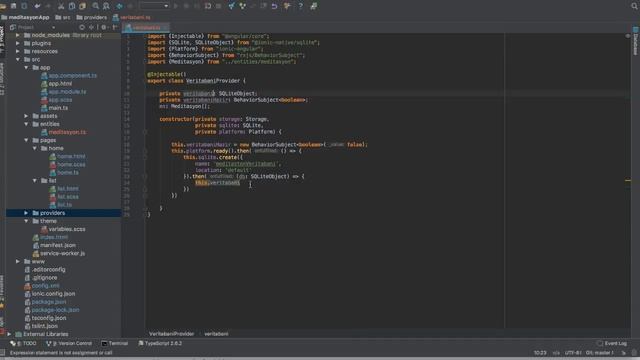Viewport: 640px width, 360px height.
Task: Click the UTF-8 encoding status item
Action: point(573,353)
